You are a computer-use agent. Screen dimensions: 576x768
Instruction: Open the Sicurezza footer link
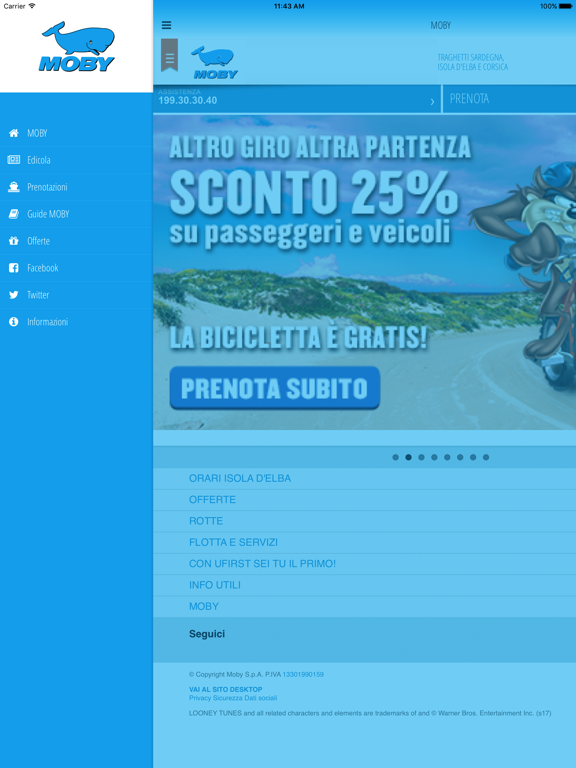(228, 698)
